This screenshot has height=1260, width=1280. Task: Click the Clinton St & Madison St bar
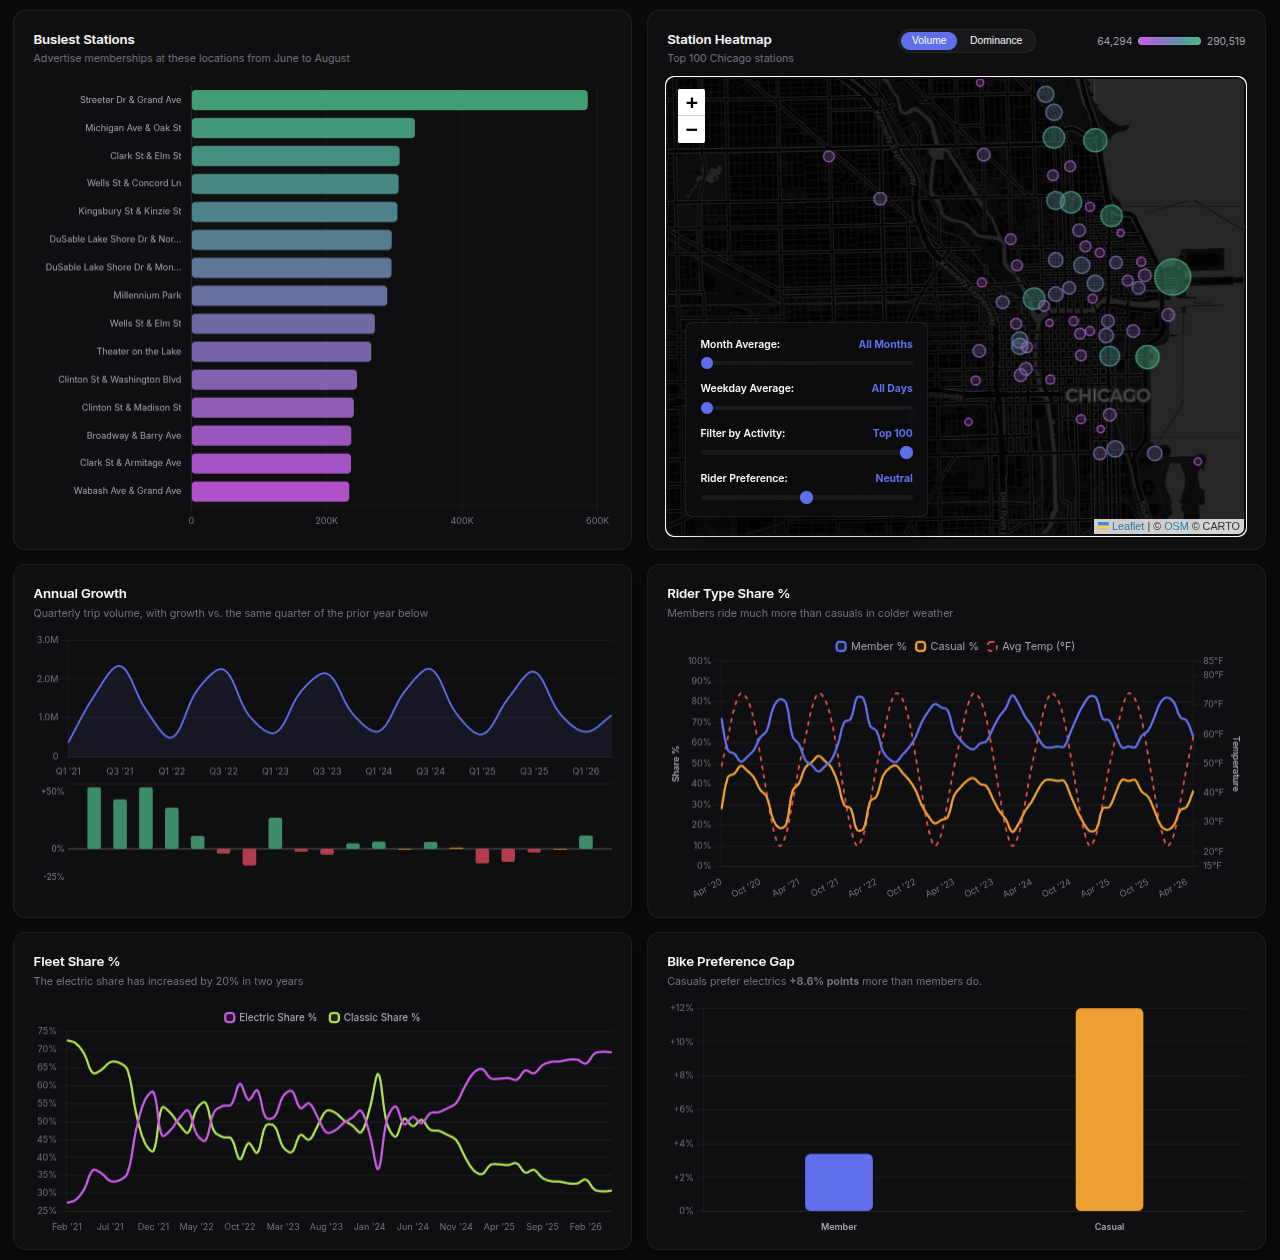[x=273, y=408]
